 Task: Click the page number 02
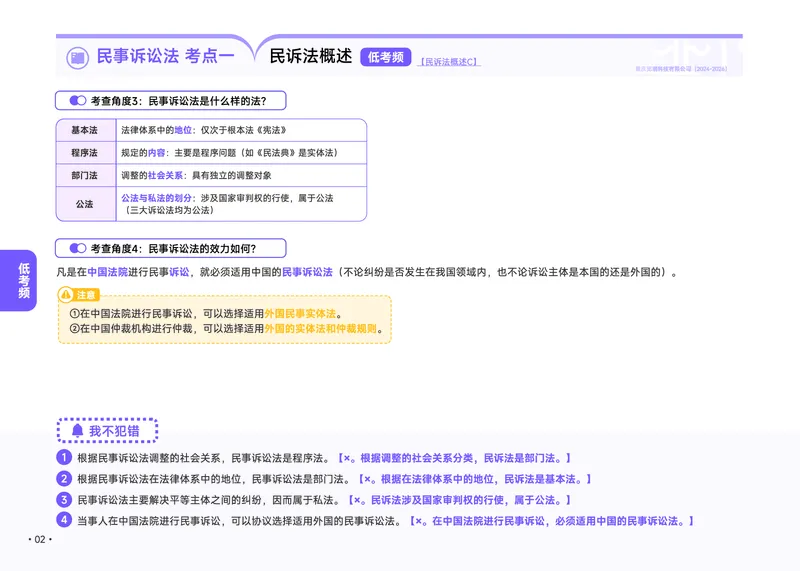coord(40,539)
